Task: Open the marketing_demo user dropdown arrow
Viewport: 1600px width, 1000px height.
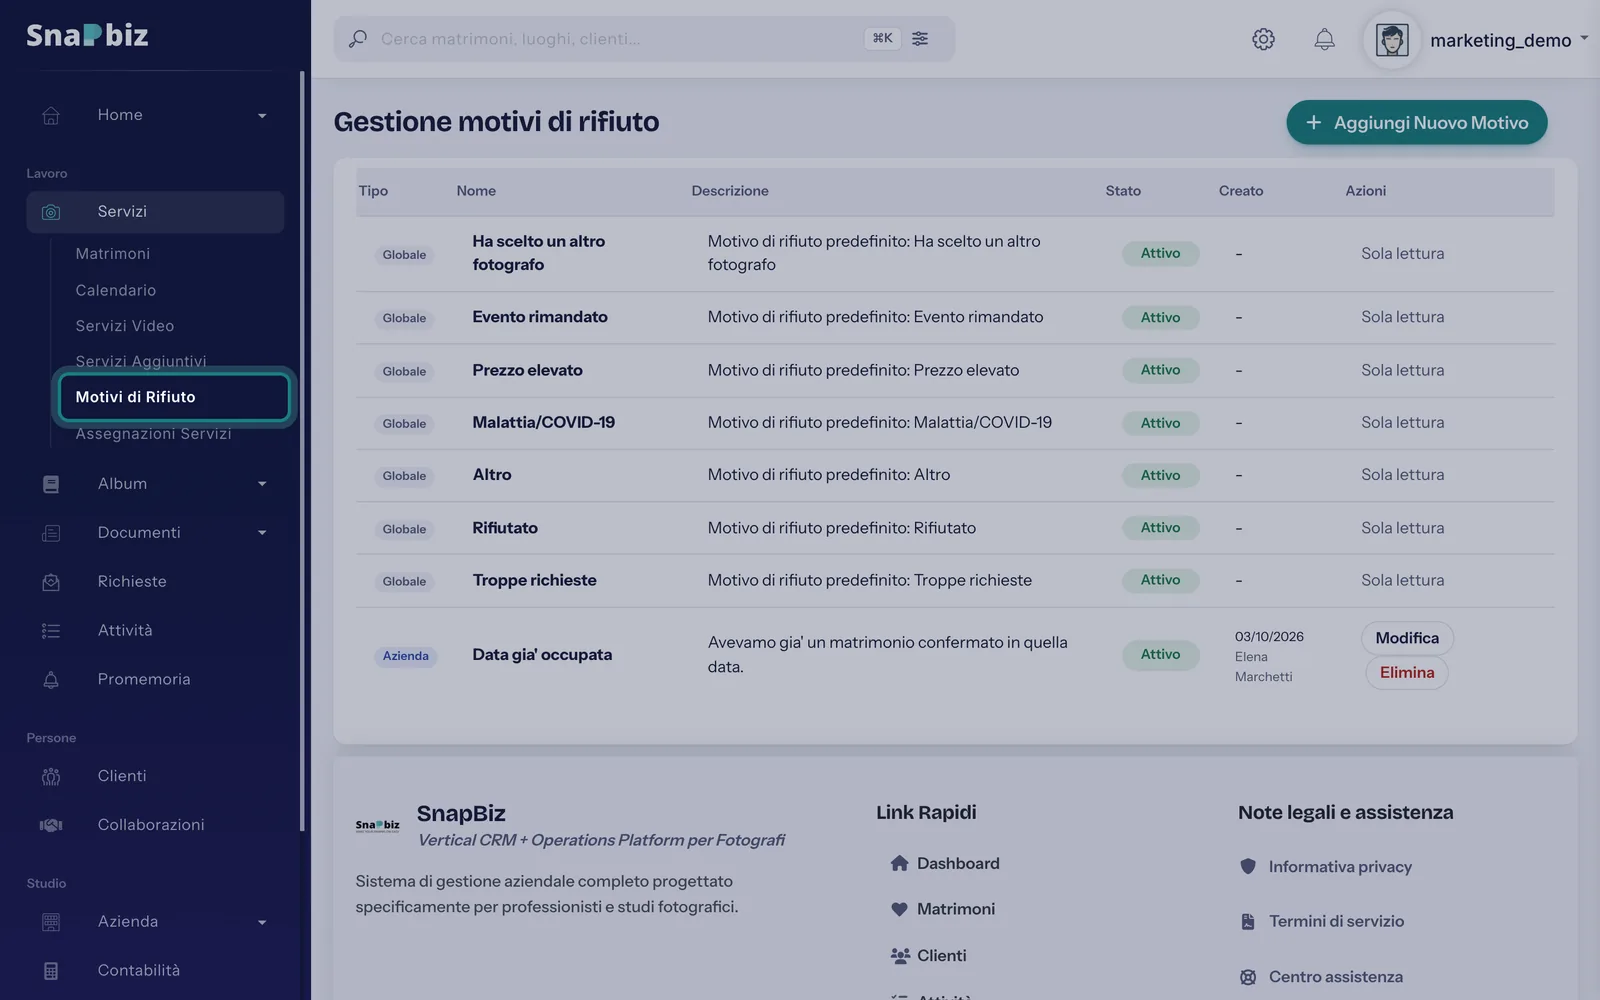Action: (1584, 38)
